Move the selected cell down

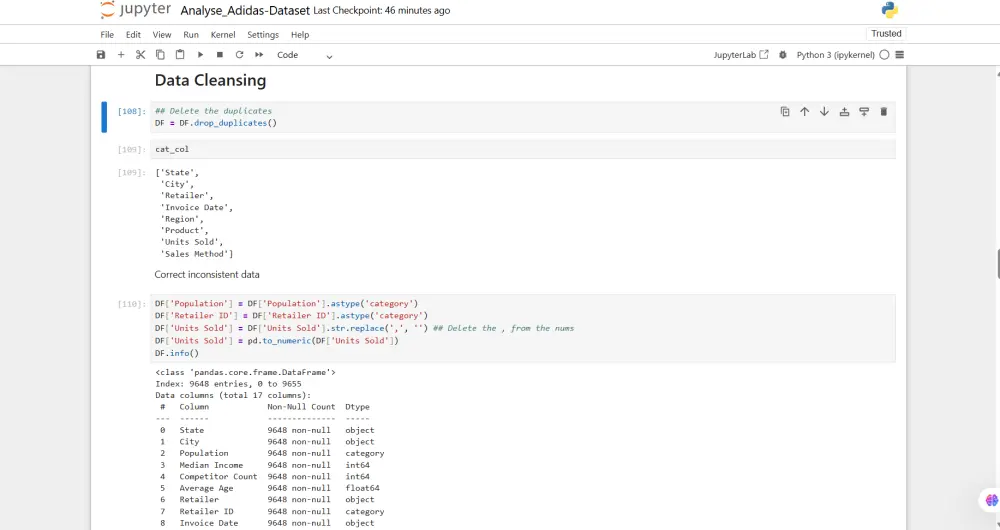[x=824, y=112]
